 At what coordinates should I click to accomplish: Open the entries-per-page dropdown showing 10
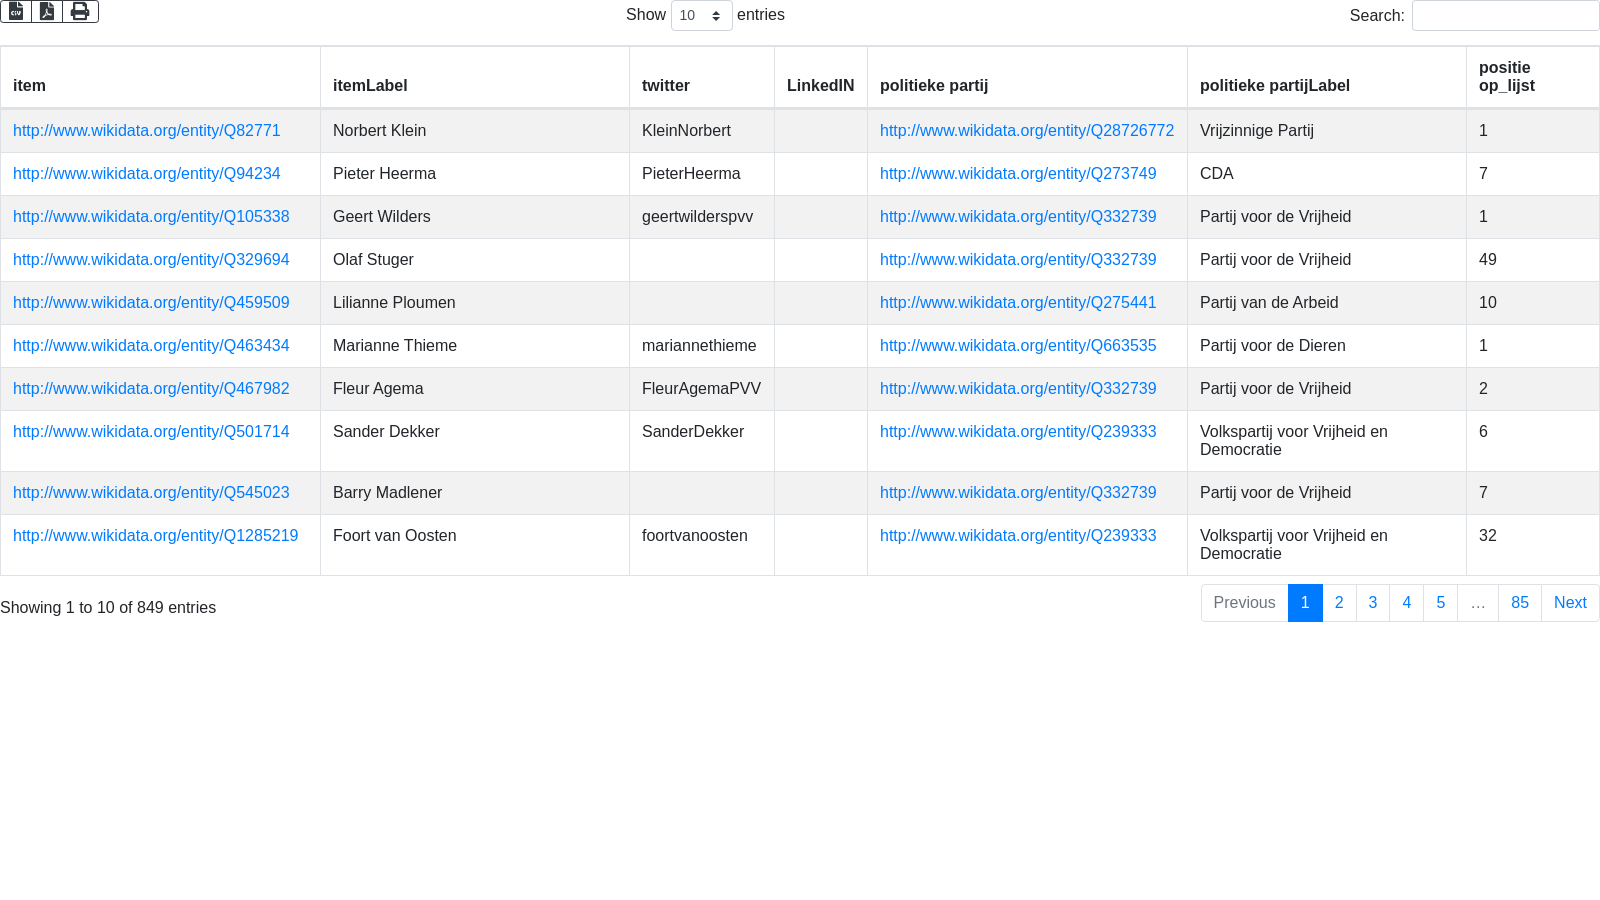pyautogui.click(x=701, y=15)
